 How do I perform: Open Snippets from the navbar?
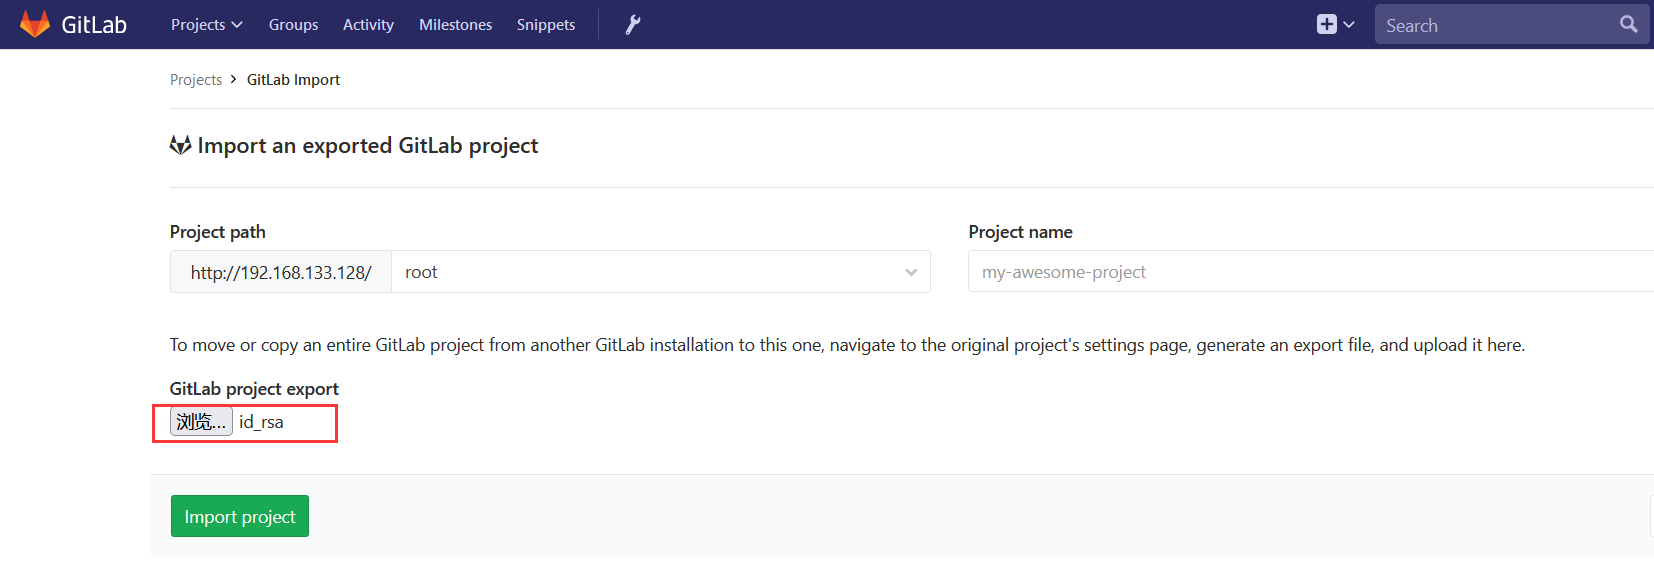[x=546, y=24]
